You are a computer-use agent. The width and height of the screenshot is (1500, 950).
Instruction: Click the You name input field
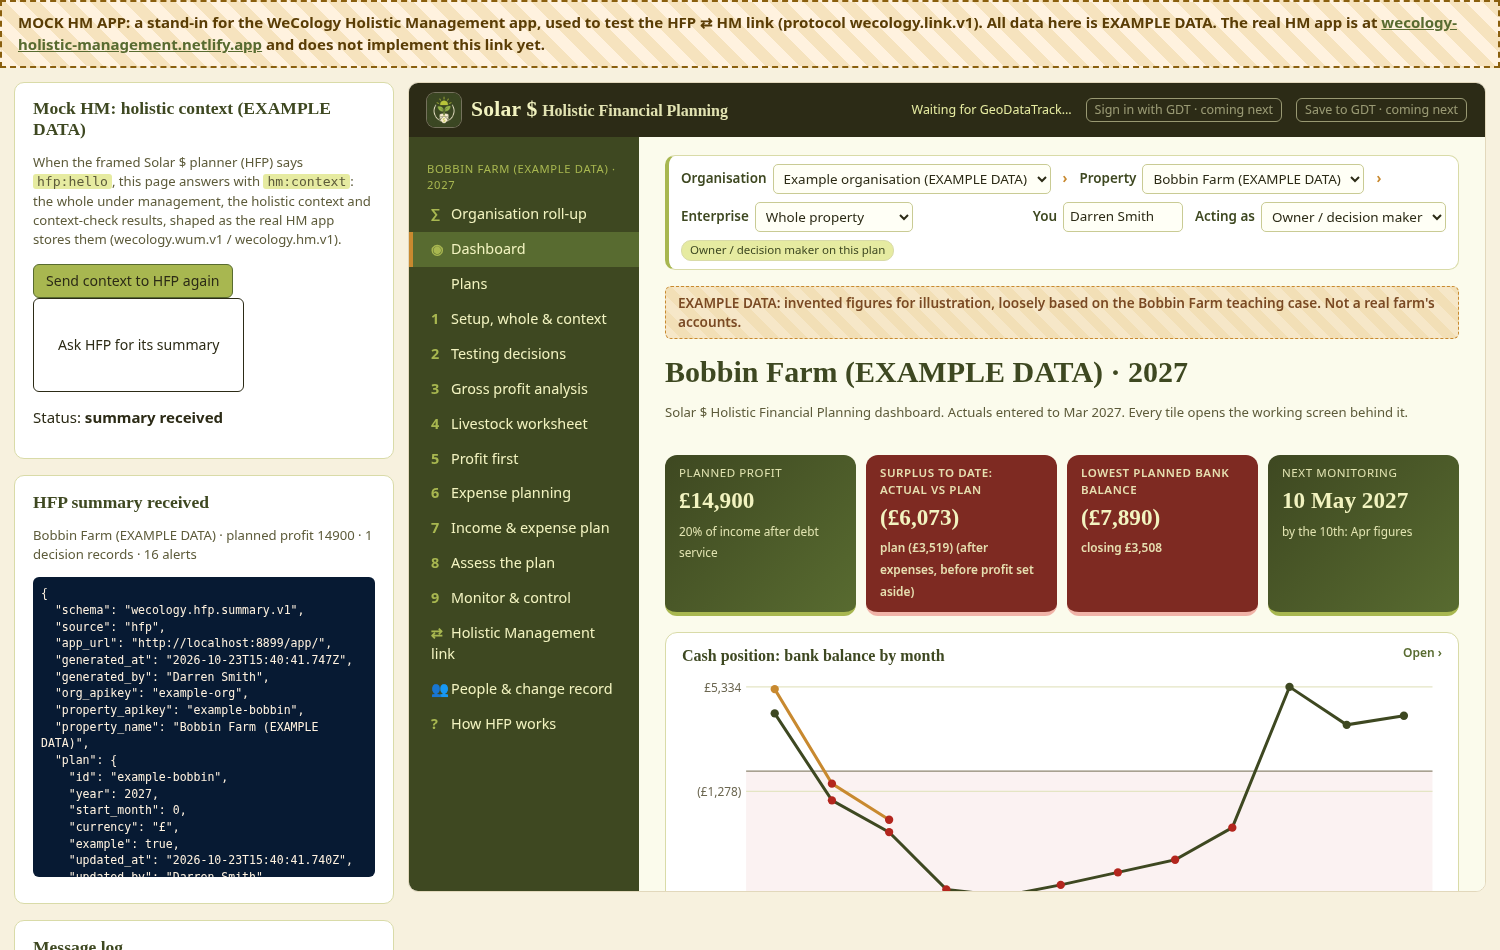[1123, 217]
